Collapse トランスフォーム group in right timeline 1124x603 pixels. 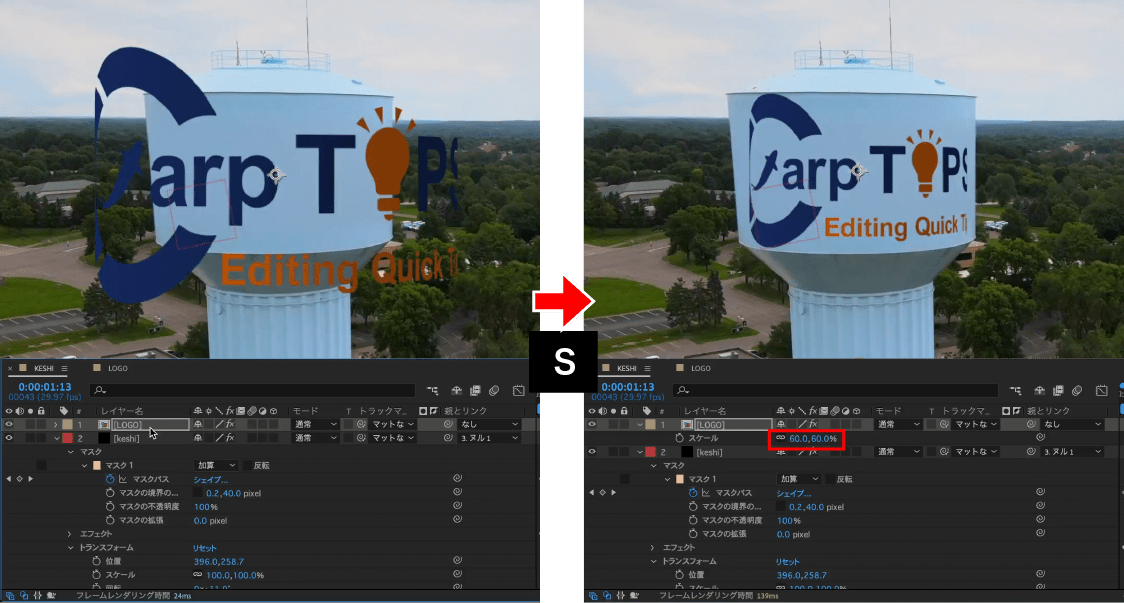tap(653, 561)
